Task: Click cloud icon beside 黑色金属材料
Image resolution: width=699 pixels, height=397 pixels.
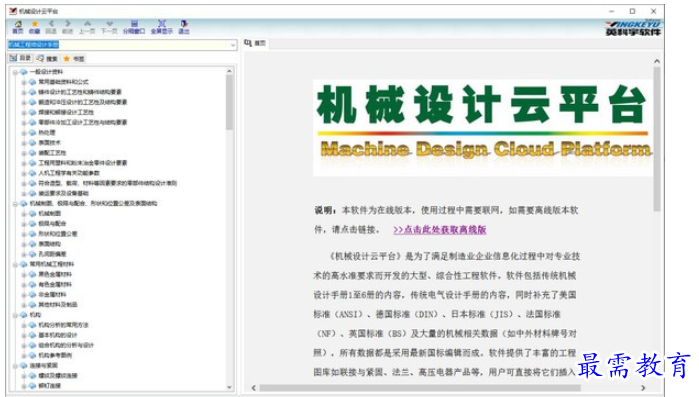Action: [x=32, y=274]
